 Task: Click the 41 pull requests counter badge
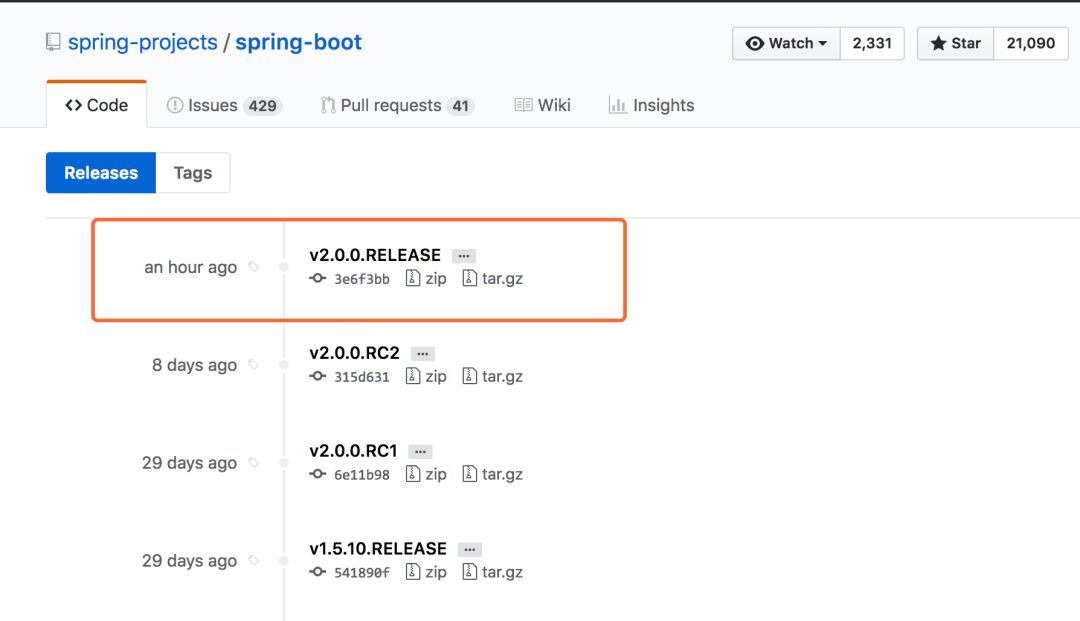(x=460, y=106)
